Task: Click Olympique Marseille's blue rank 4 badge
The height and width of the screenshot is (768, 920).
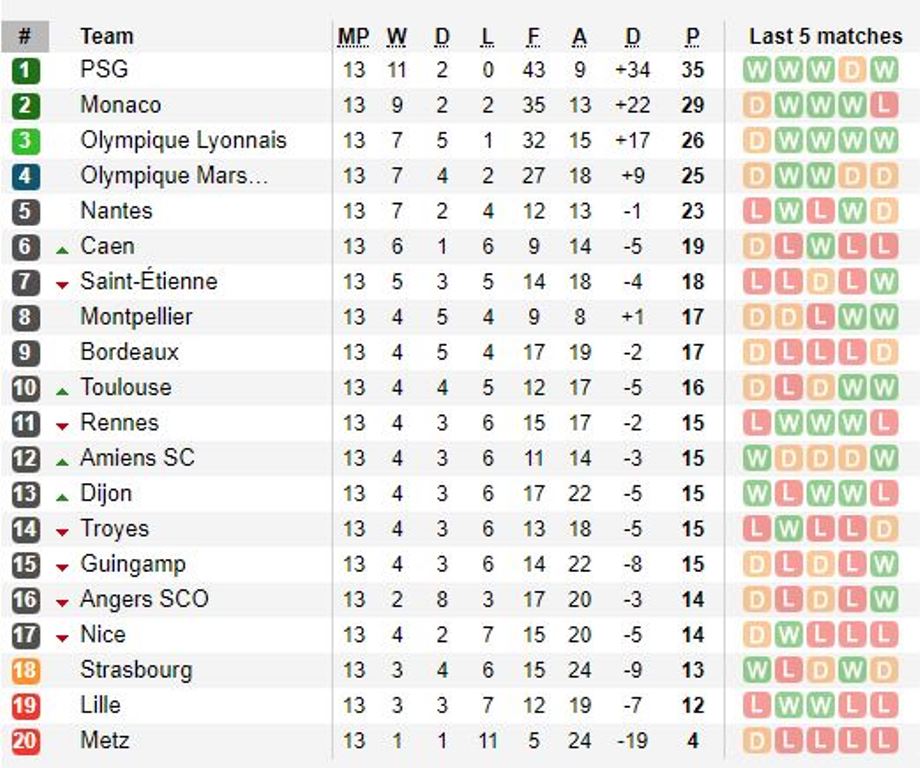Action: click(25, 176)
